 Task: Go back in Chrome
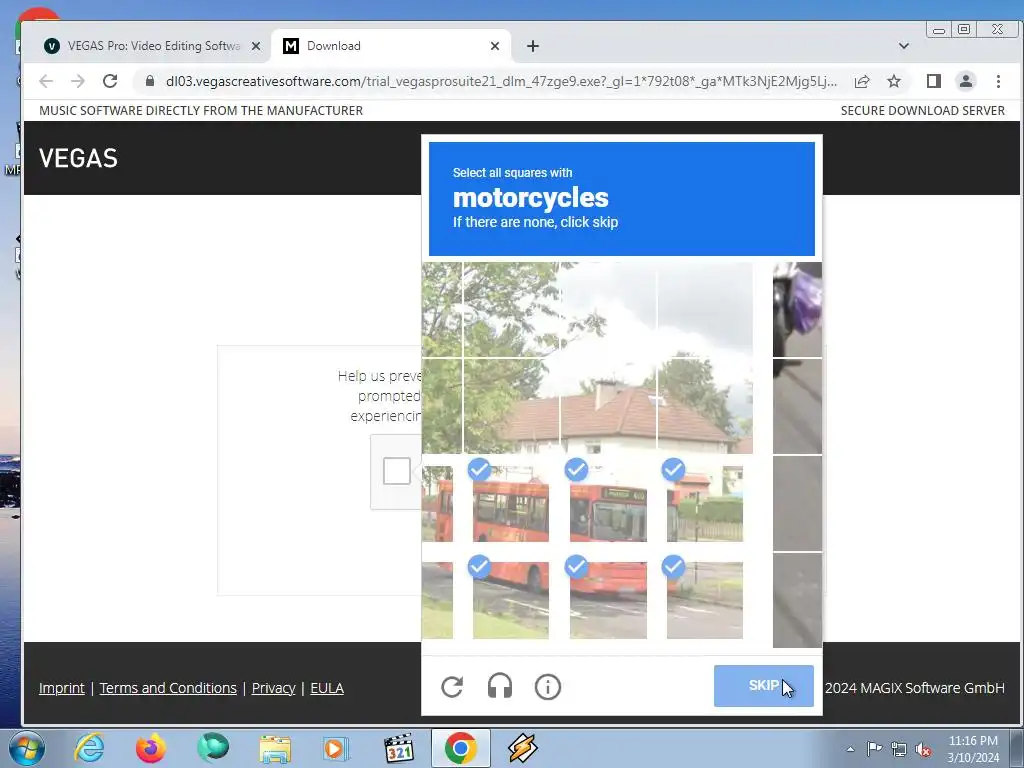[46, 81]
